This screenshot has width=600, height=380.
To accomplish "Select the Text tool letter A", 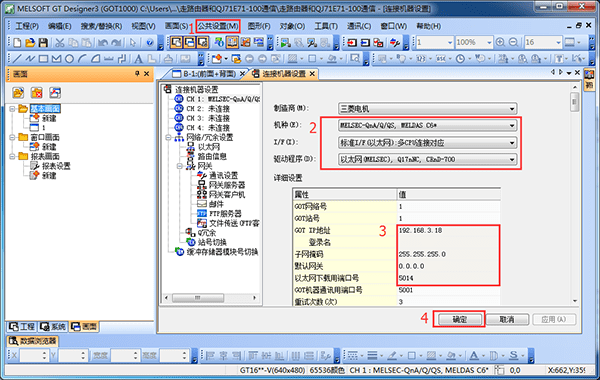I will [x=138, y=59].
